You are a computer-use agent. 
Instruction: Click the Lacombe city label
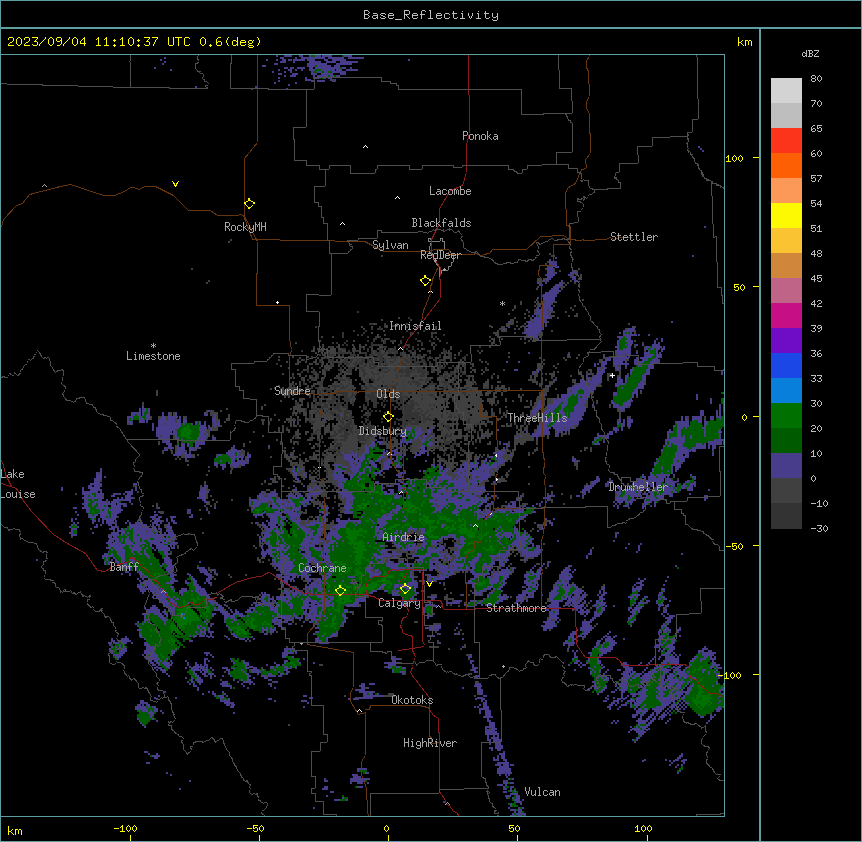click(x=450, y=191)
